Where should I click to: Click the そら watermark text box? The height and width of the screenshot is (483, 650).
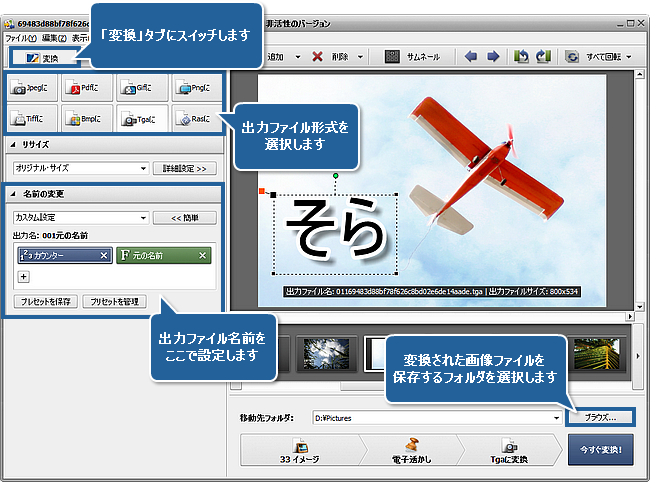[335, 234]
